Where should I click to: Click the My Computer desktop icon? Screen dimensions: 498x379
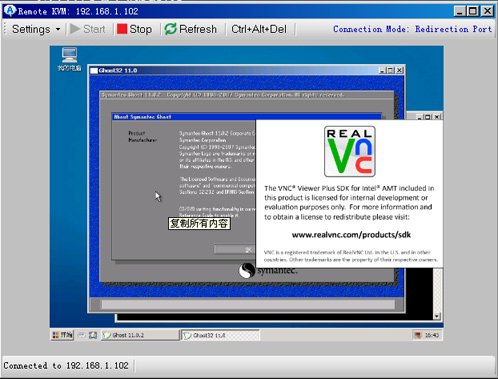(x=69, y=59)
